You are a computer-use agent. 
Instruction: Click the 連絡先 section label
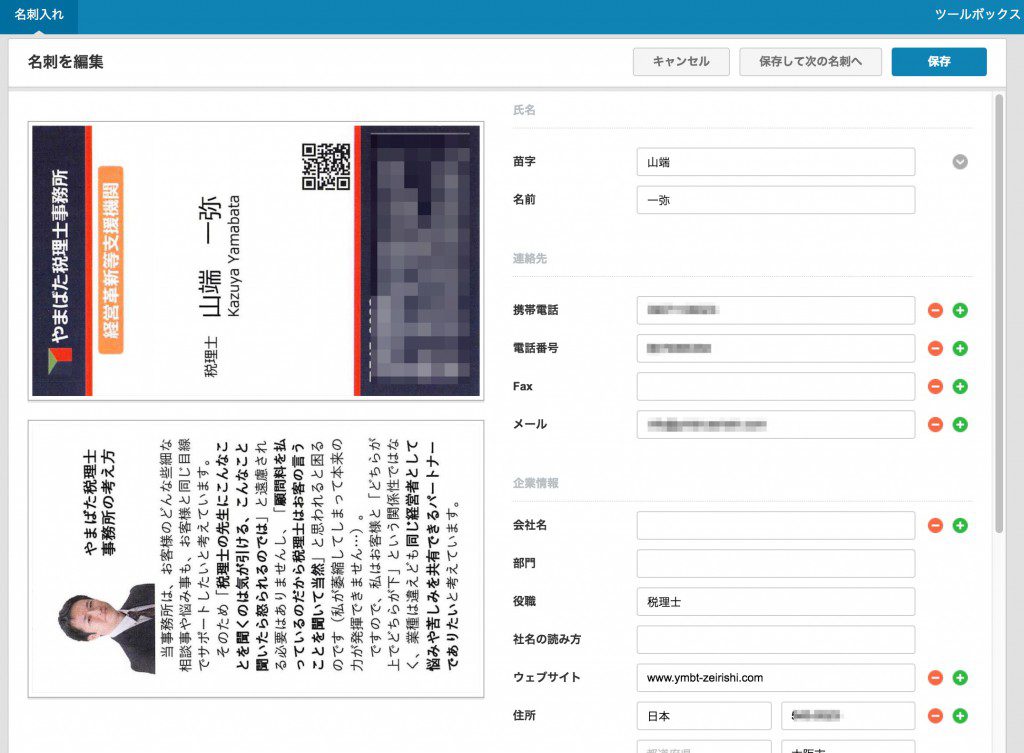530,258
